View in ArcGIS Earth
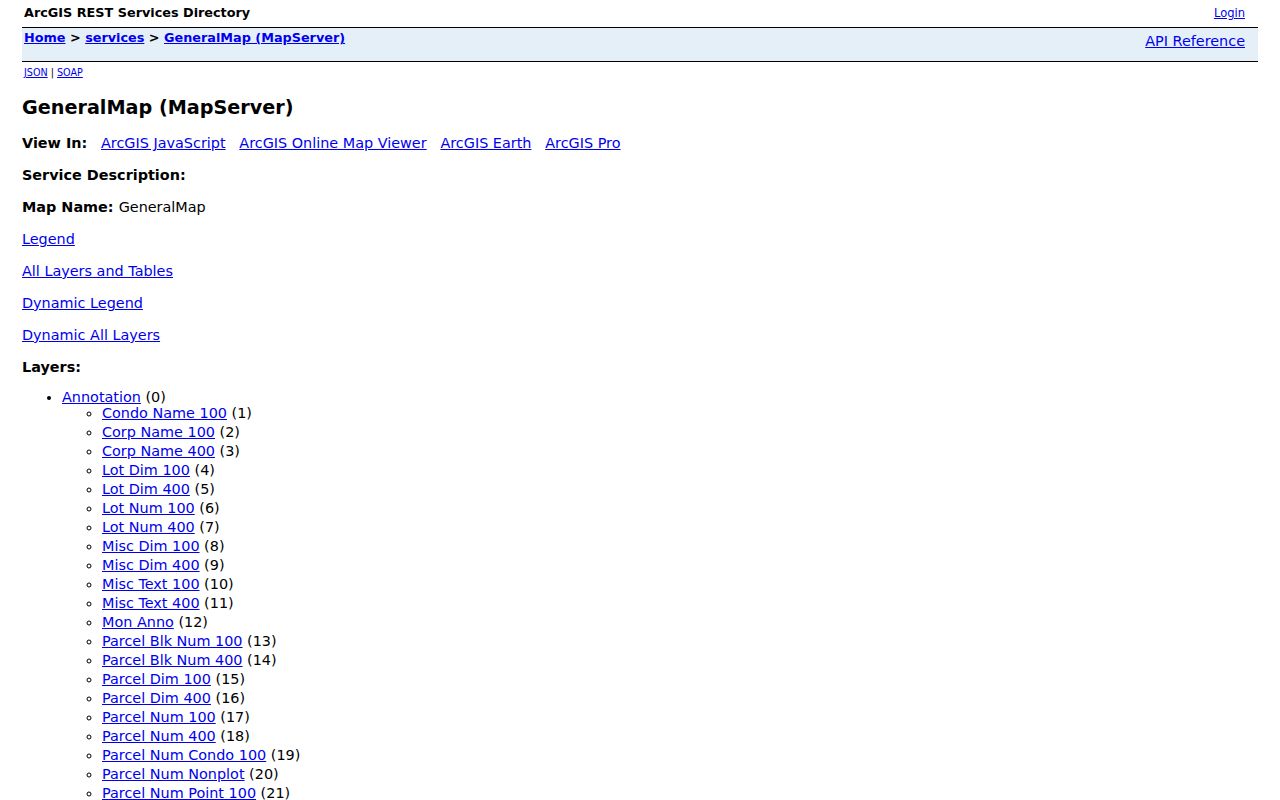Image resolution: width=1280 pixels, height=800 pixels. point(486,143)
